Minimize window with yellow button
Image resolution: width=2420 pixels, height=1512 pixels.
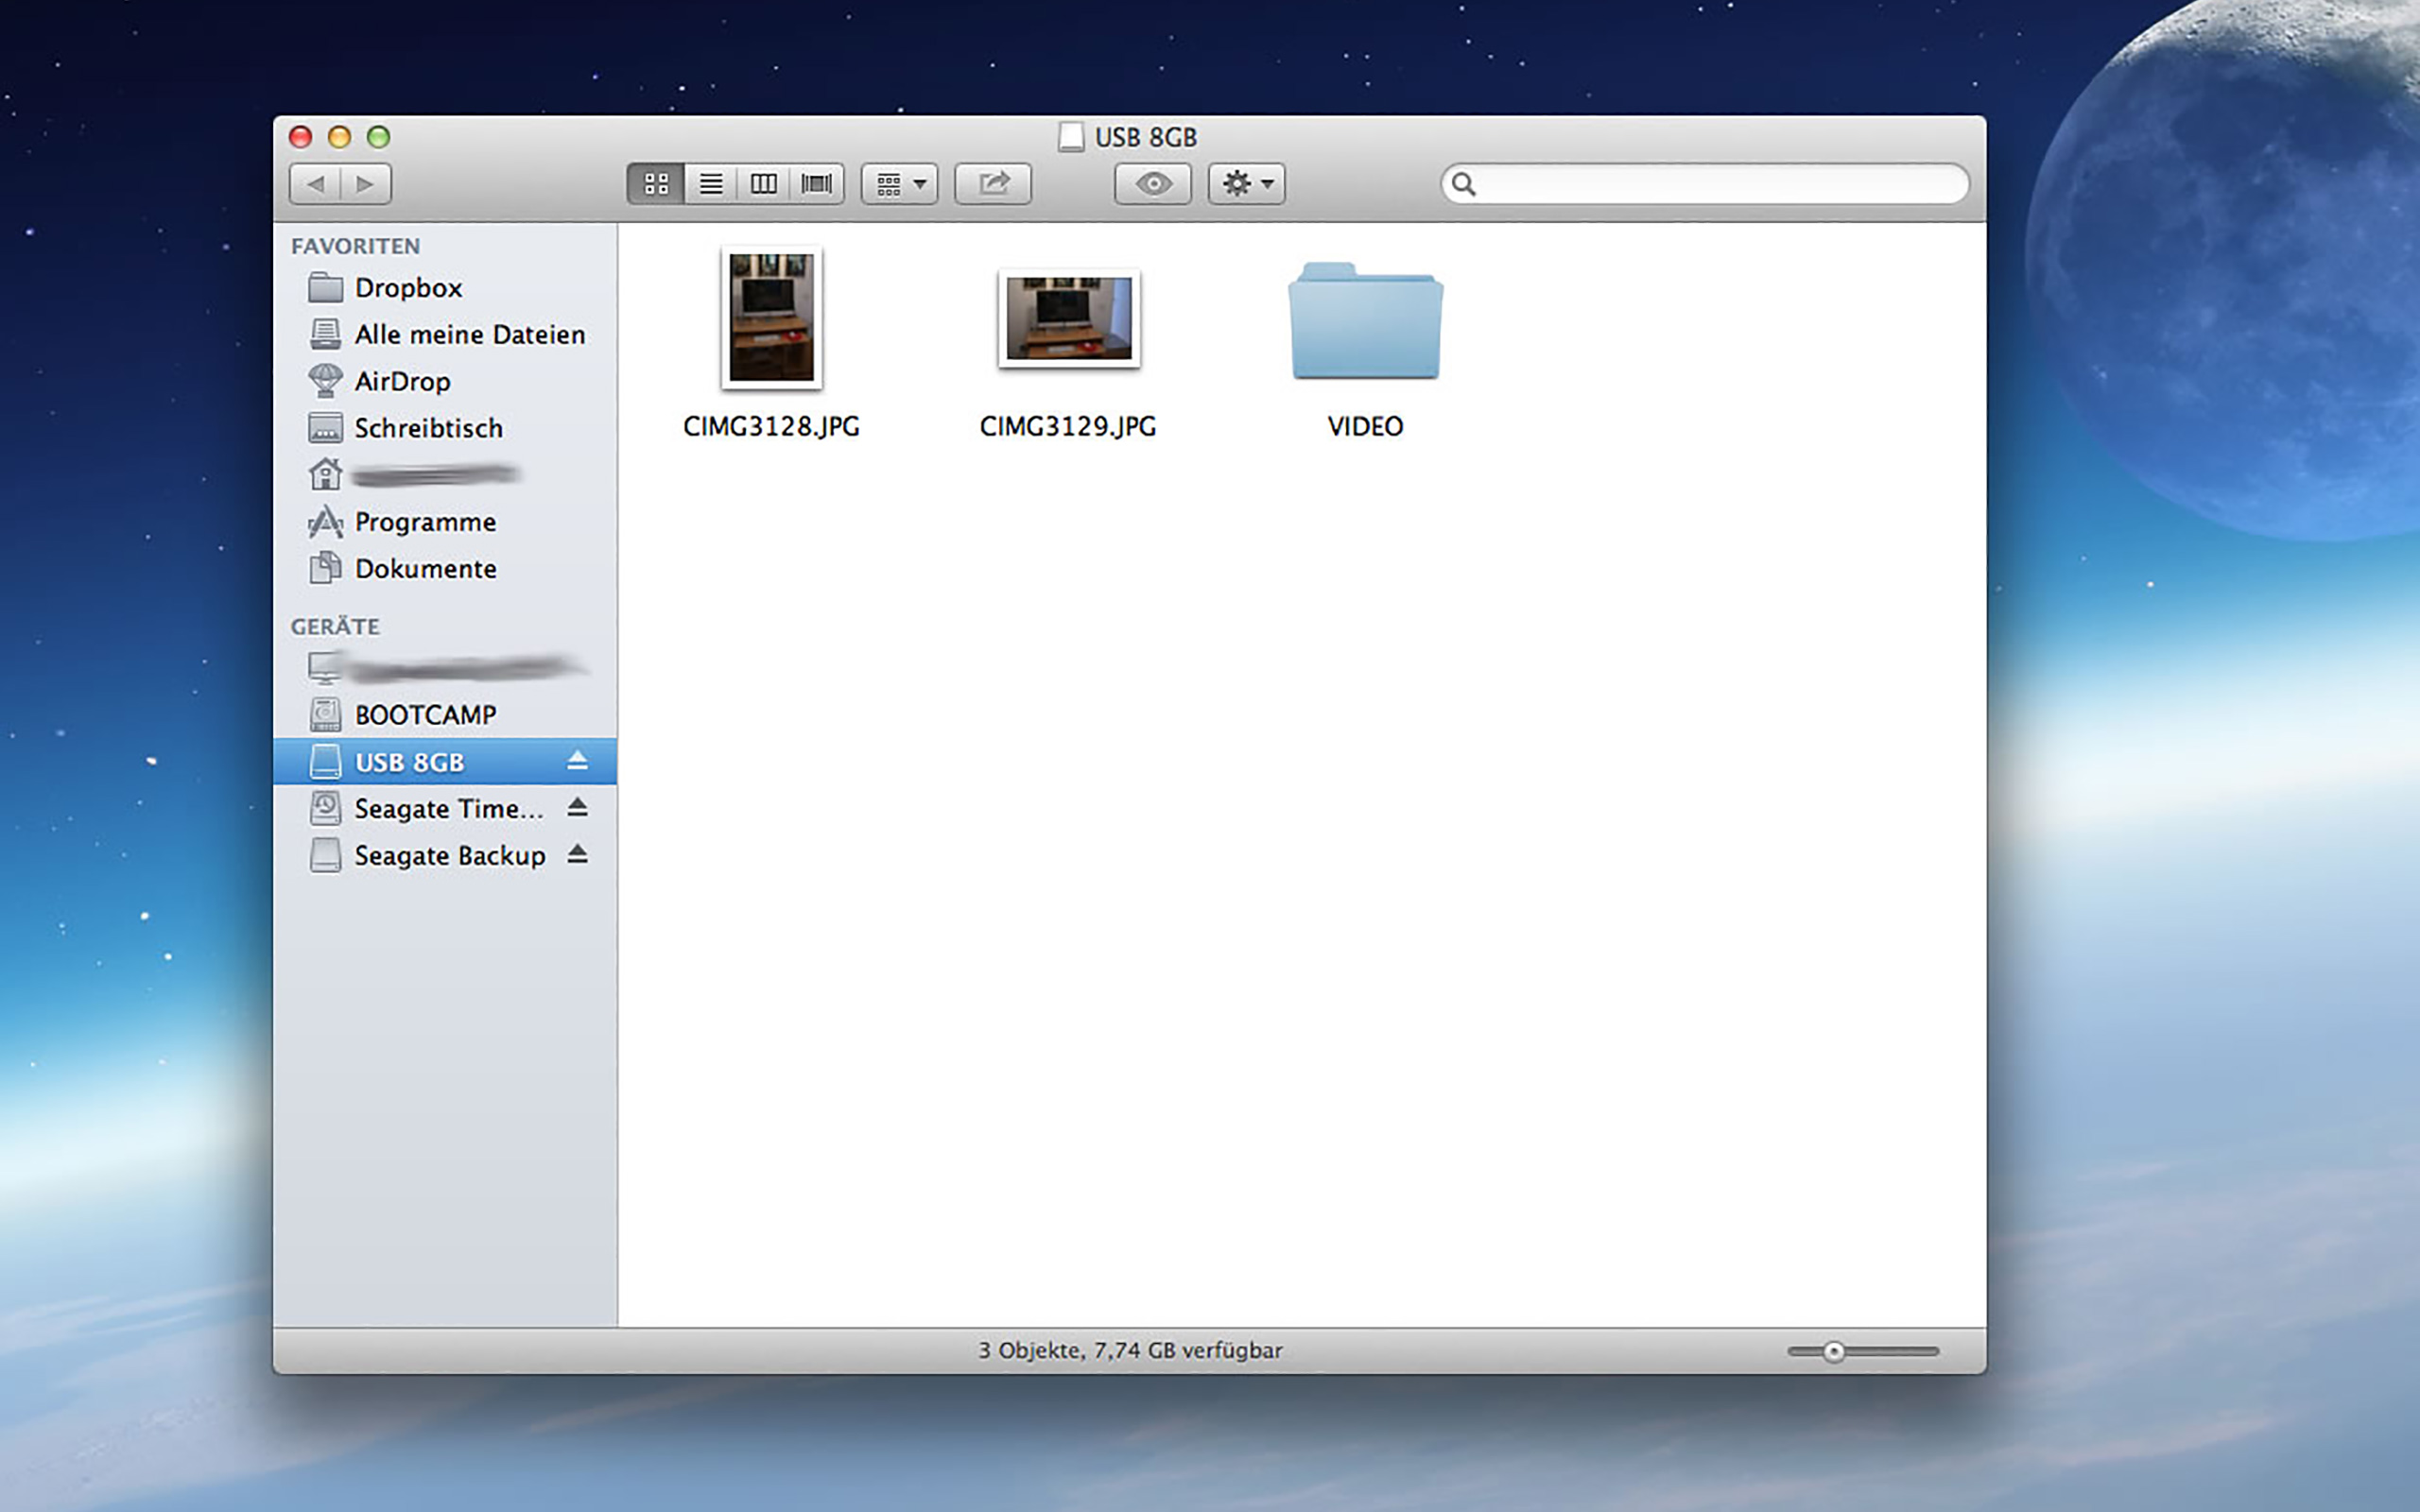[339, 137]
